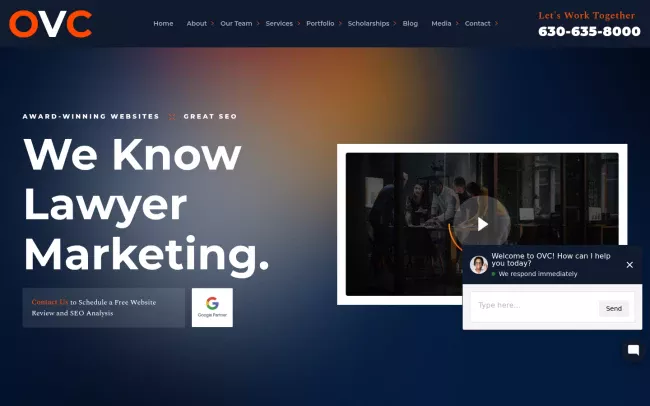The image size is (650, 406).
Task: Expand the Our Team submenu chevron
Action: 258,24
